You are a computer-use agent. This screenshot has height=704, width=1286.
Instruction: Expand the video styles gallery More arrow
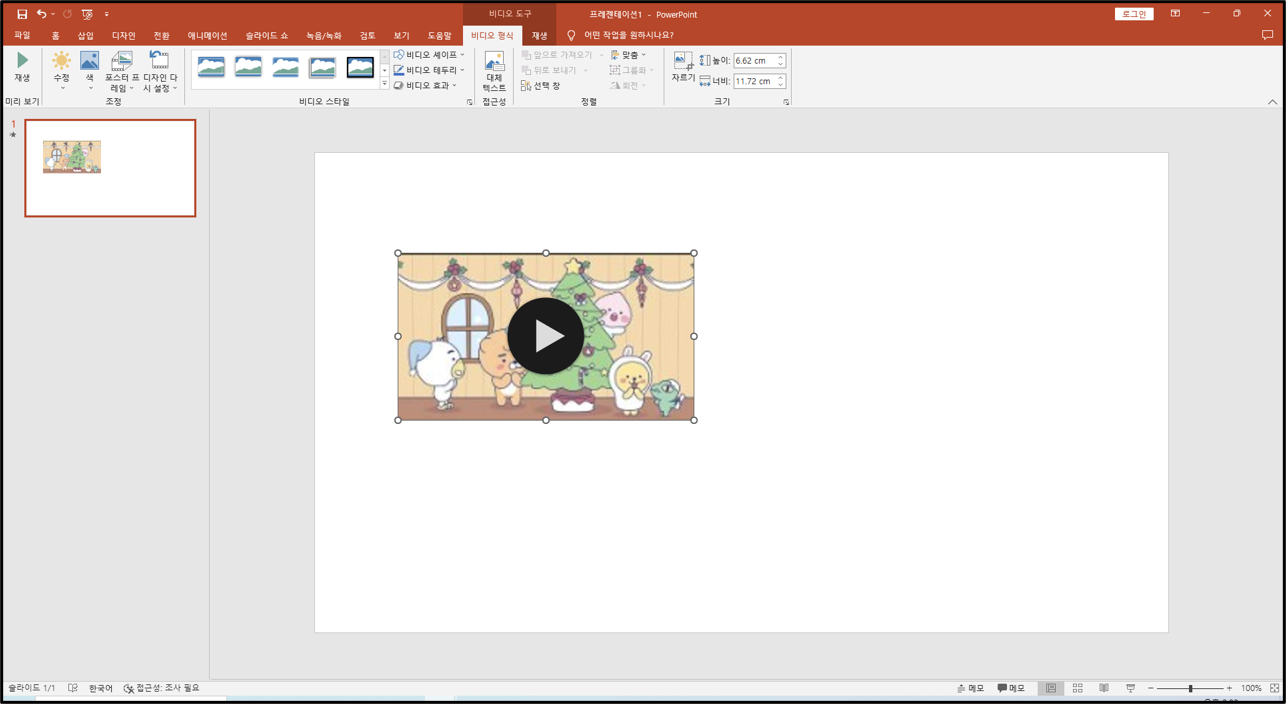tap(384, 84)
